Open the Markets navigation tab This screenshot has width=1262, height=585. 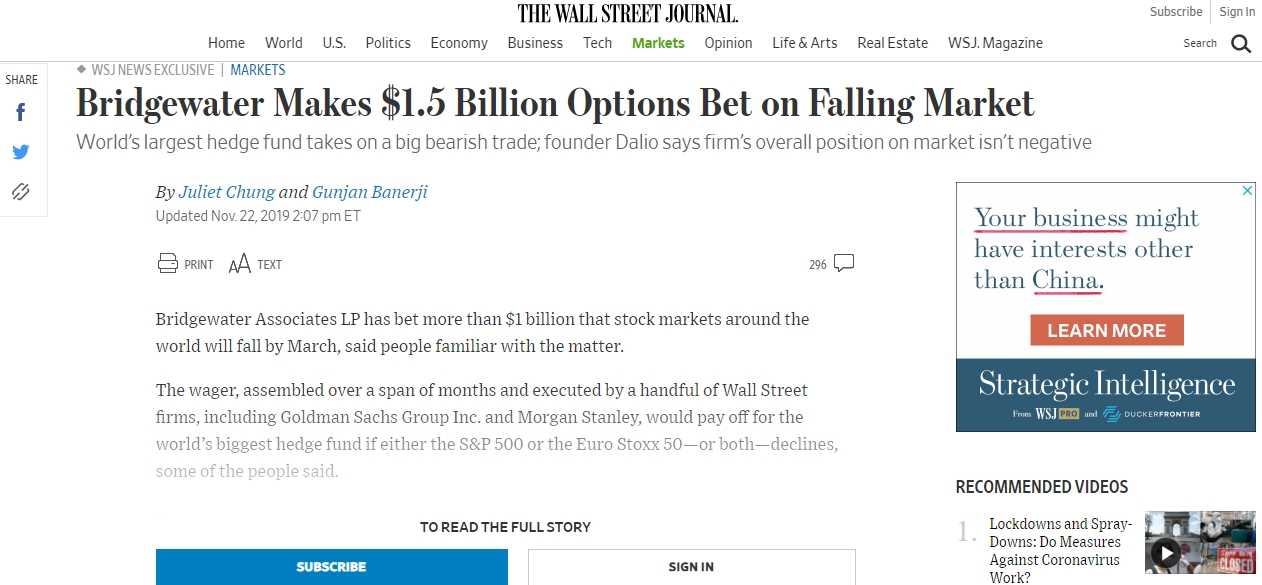pyautogui.click(x=658, y=43)
